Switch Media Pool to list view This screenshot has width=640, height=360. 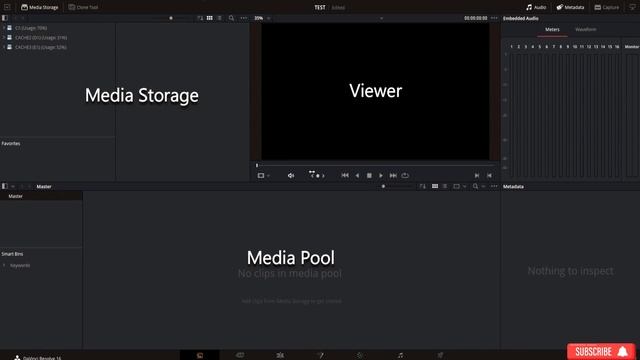coord(445,187)
